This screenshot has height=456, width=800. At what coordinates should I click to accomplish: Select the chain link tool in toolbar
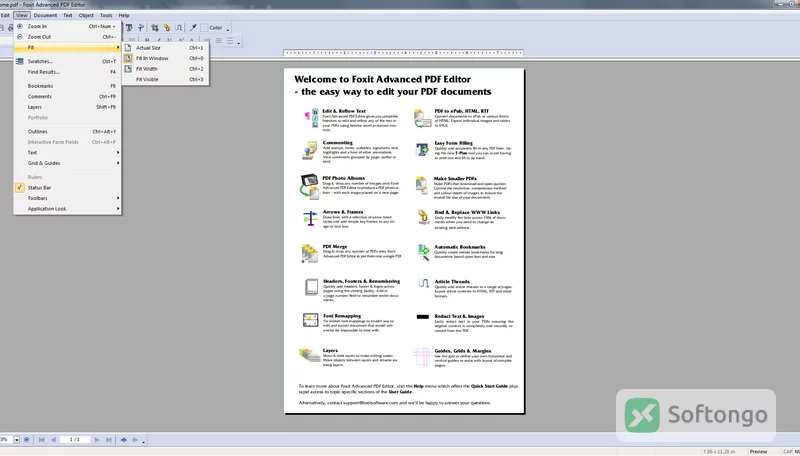point(166,28)
